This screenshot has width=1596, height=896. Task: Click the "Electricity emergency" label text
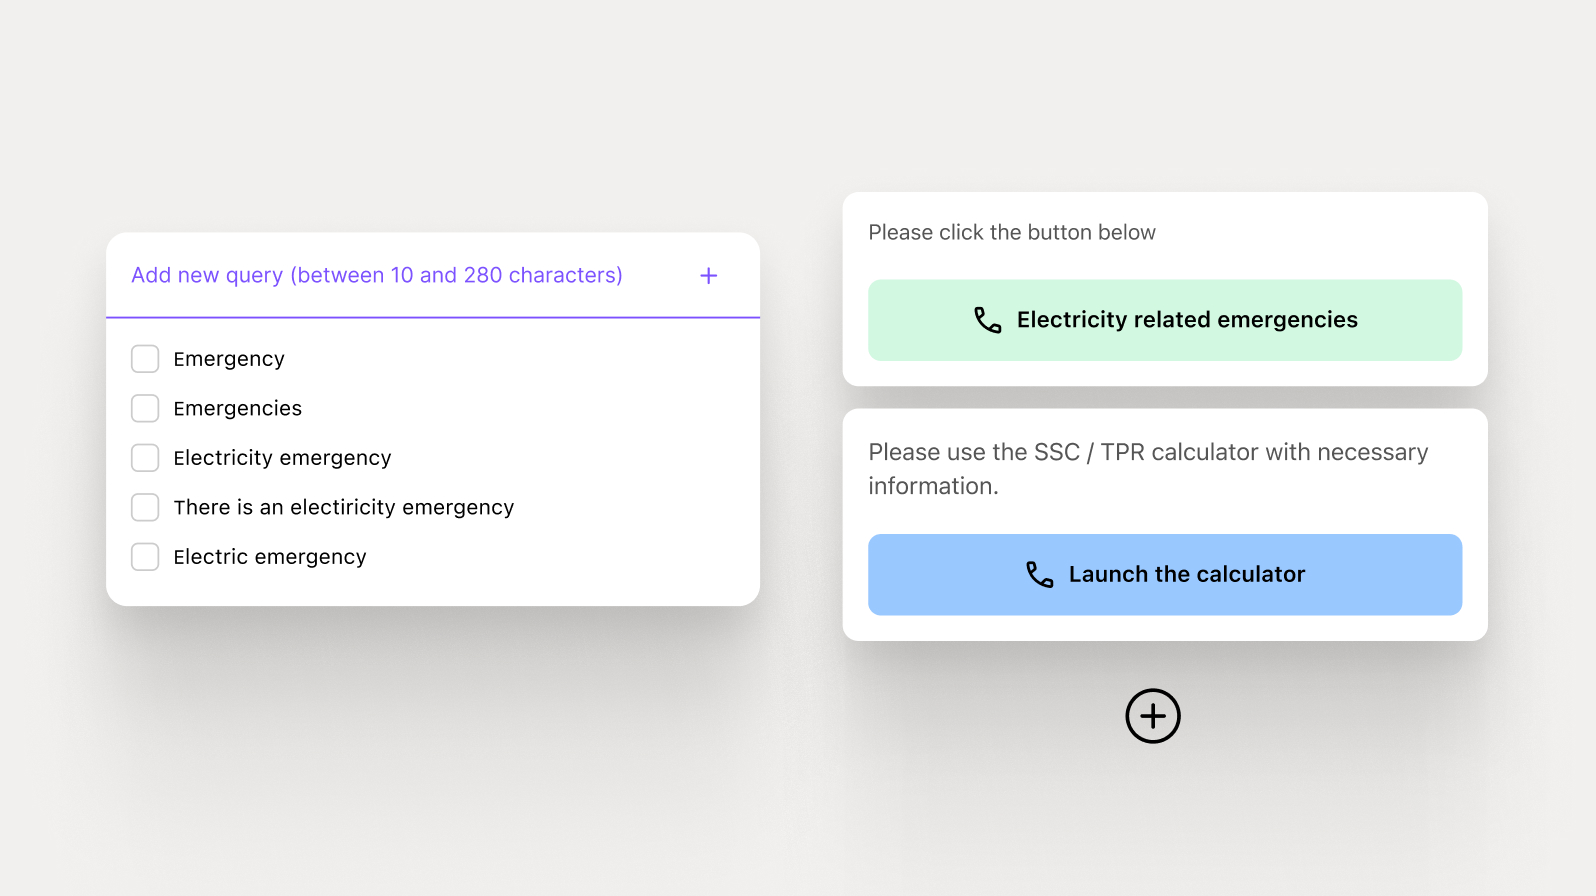coord(283,457)
